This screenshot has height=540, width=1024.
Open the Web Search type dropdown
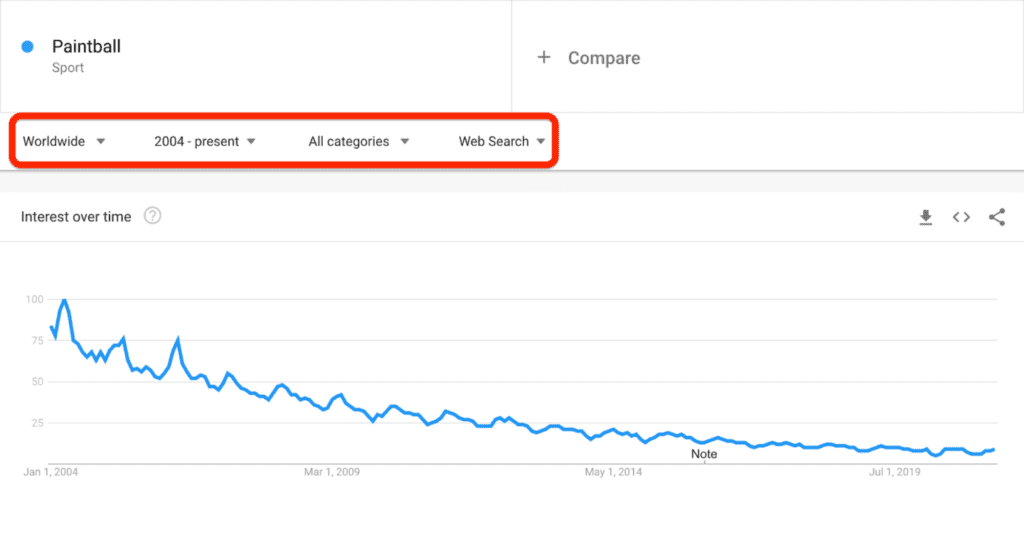tap(502, 141)
